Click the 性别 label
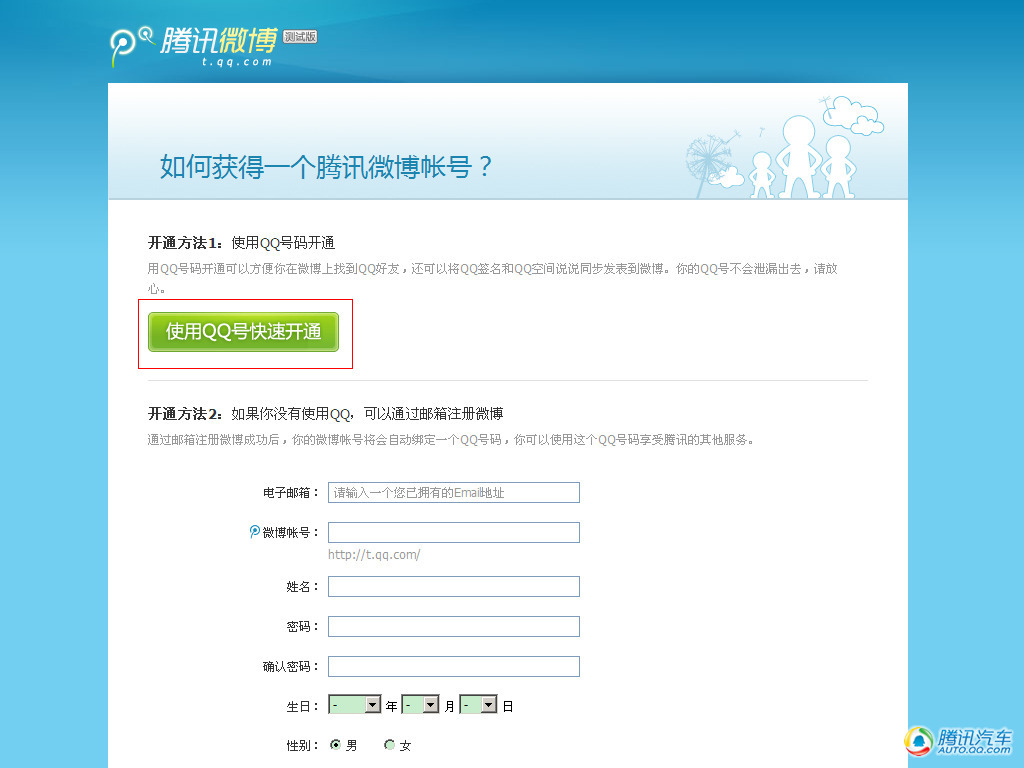 pos(302,745)
